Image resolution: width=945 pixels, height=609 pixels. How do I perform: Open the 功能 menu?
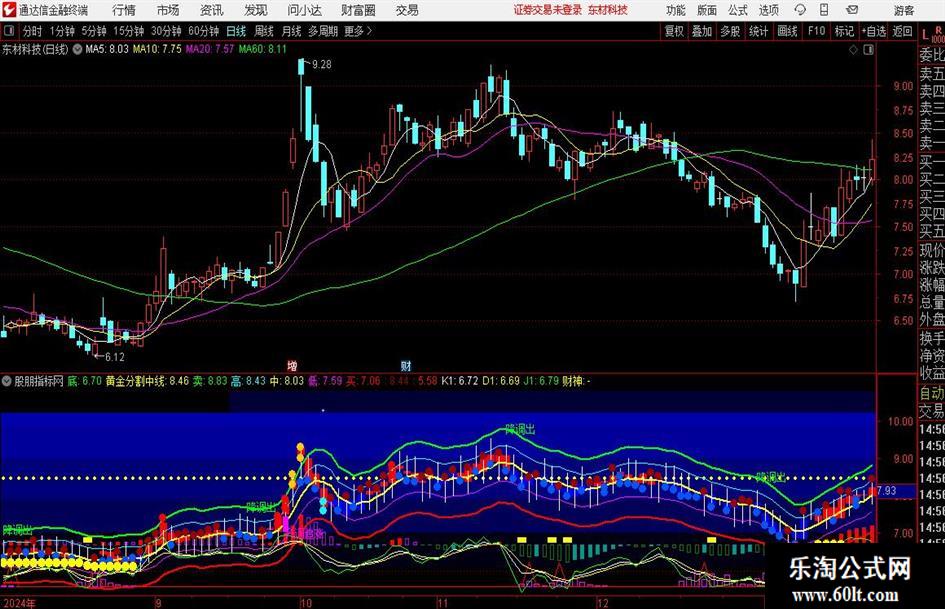coord(676,10)
